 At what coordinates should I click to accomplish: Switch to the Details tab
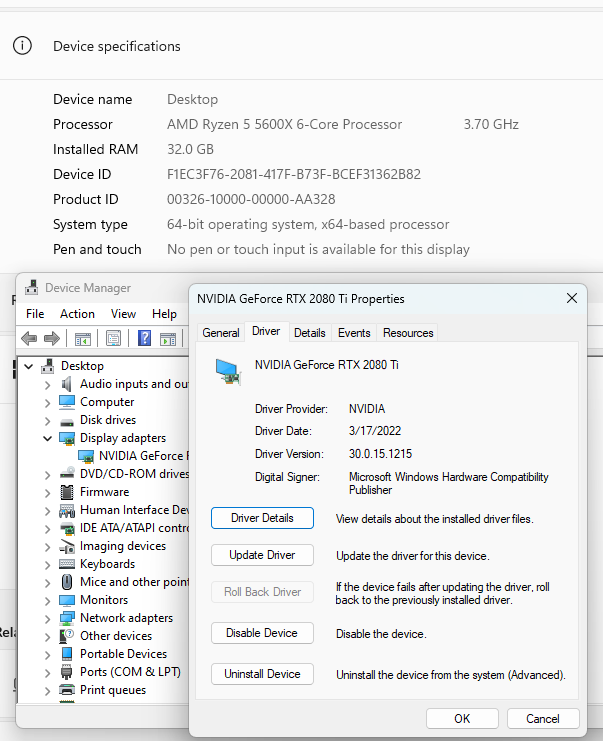[x=310, y=333]
